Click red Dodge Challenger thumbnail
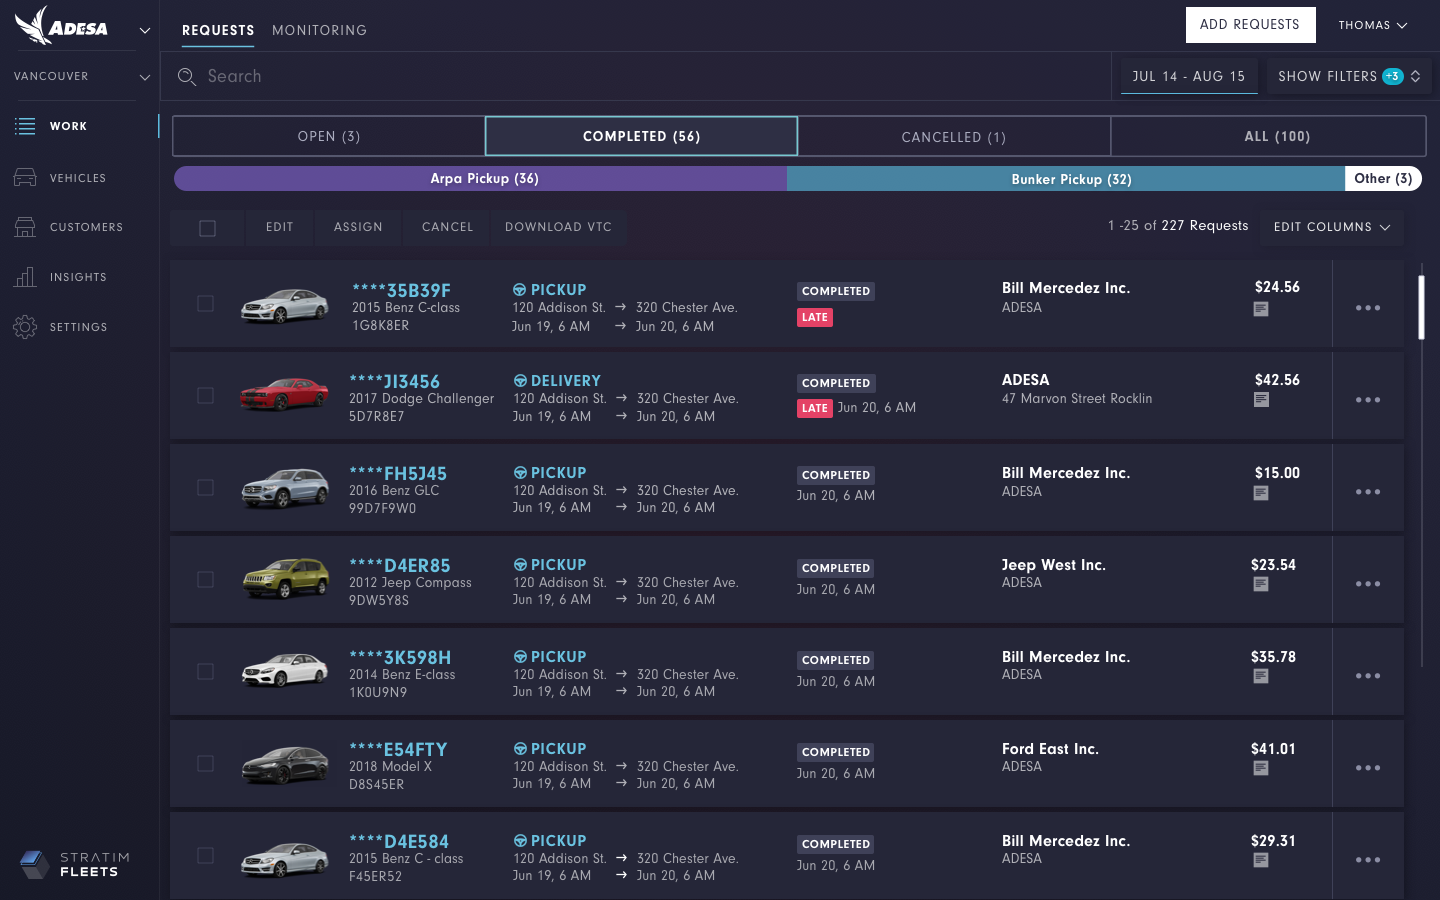 285,394
